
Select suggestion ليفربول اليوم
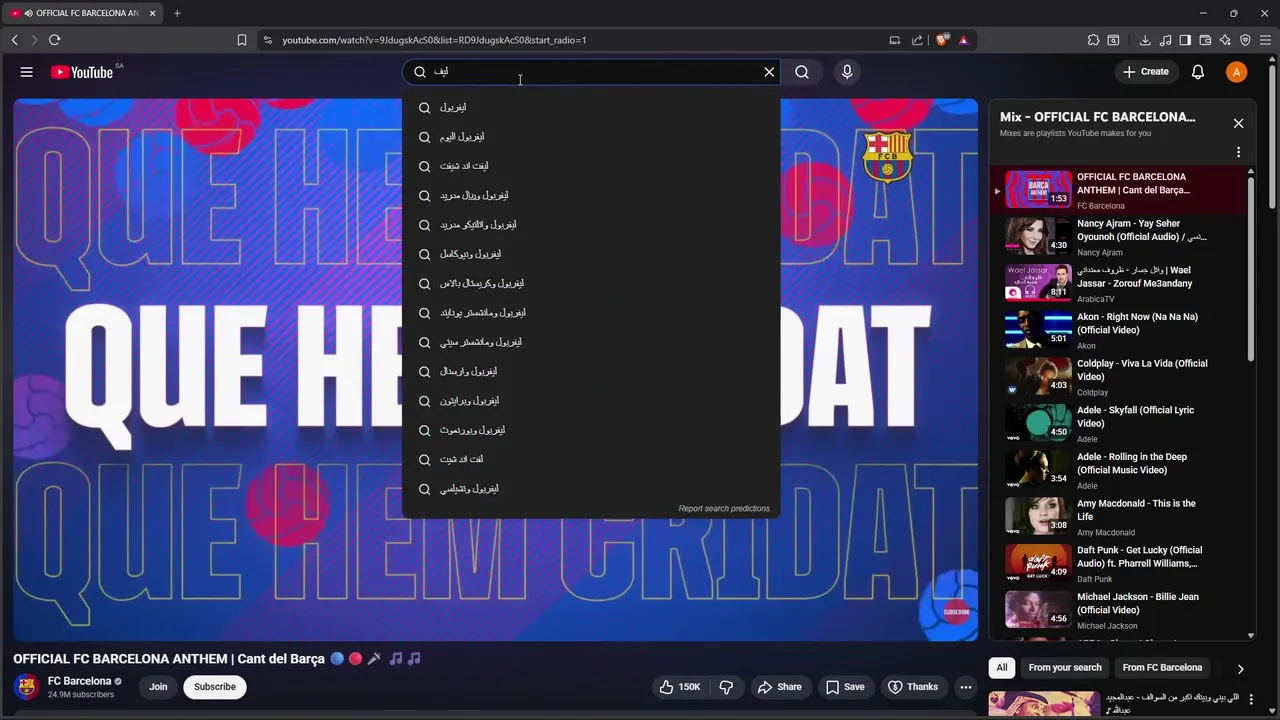(x=590, y=137)
